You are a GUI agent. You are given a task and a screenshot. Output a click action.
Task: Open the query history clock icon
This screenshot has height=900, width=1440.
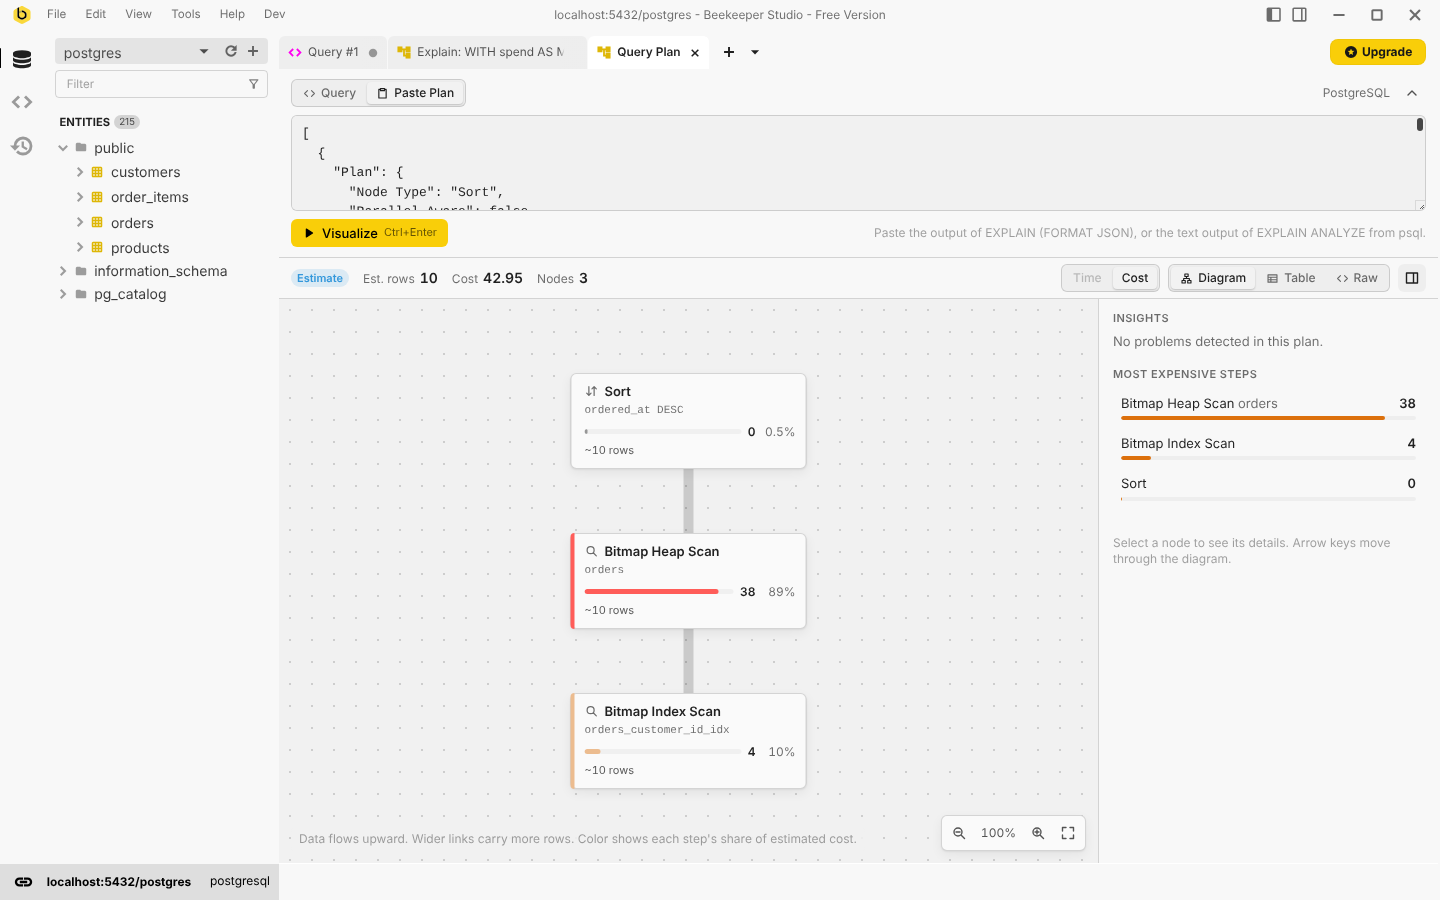pyautogui.click(x=22, y=146)
